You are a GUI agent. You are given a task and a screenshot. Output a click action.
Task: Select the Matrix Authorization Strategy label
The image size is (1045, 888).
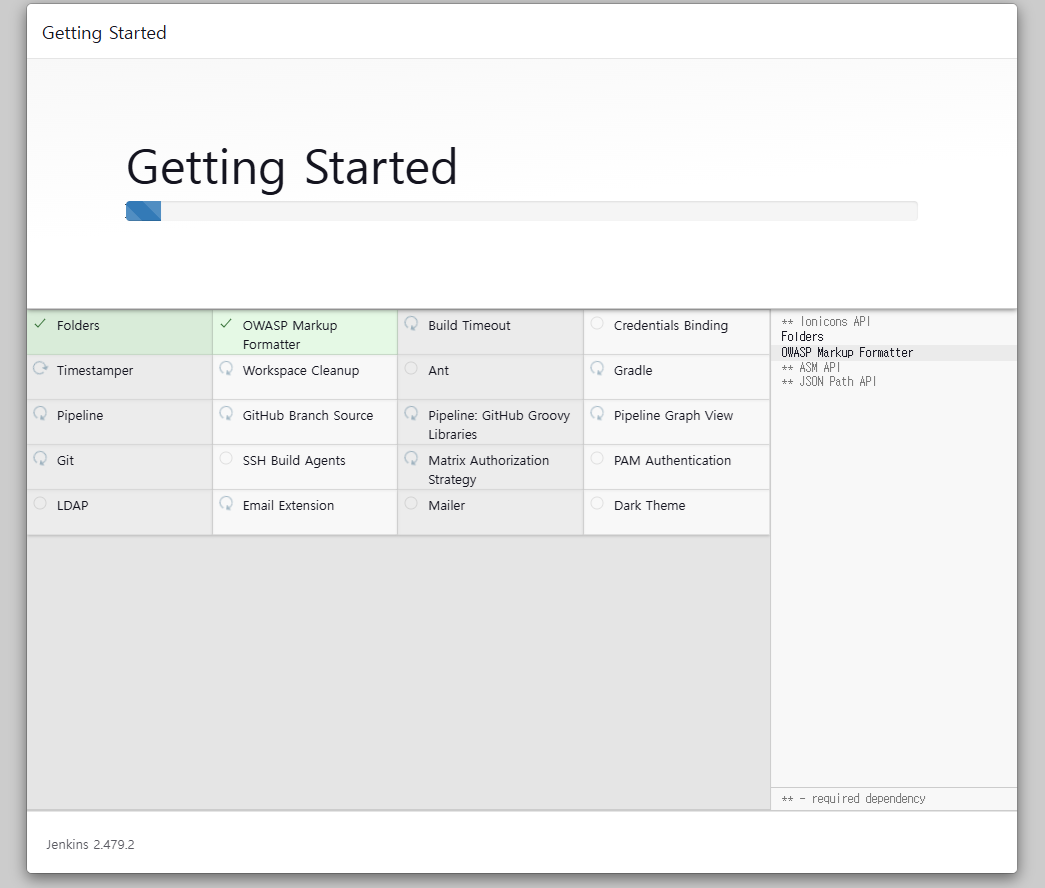click(x=489, y=470)
